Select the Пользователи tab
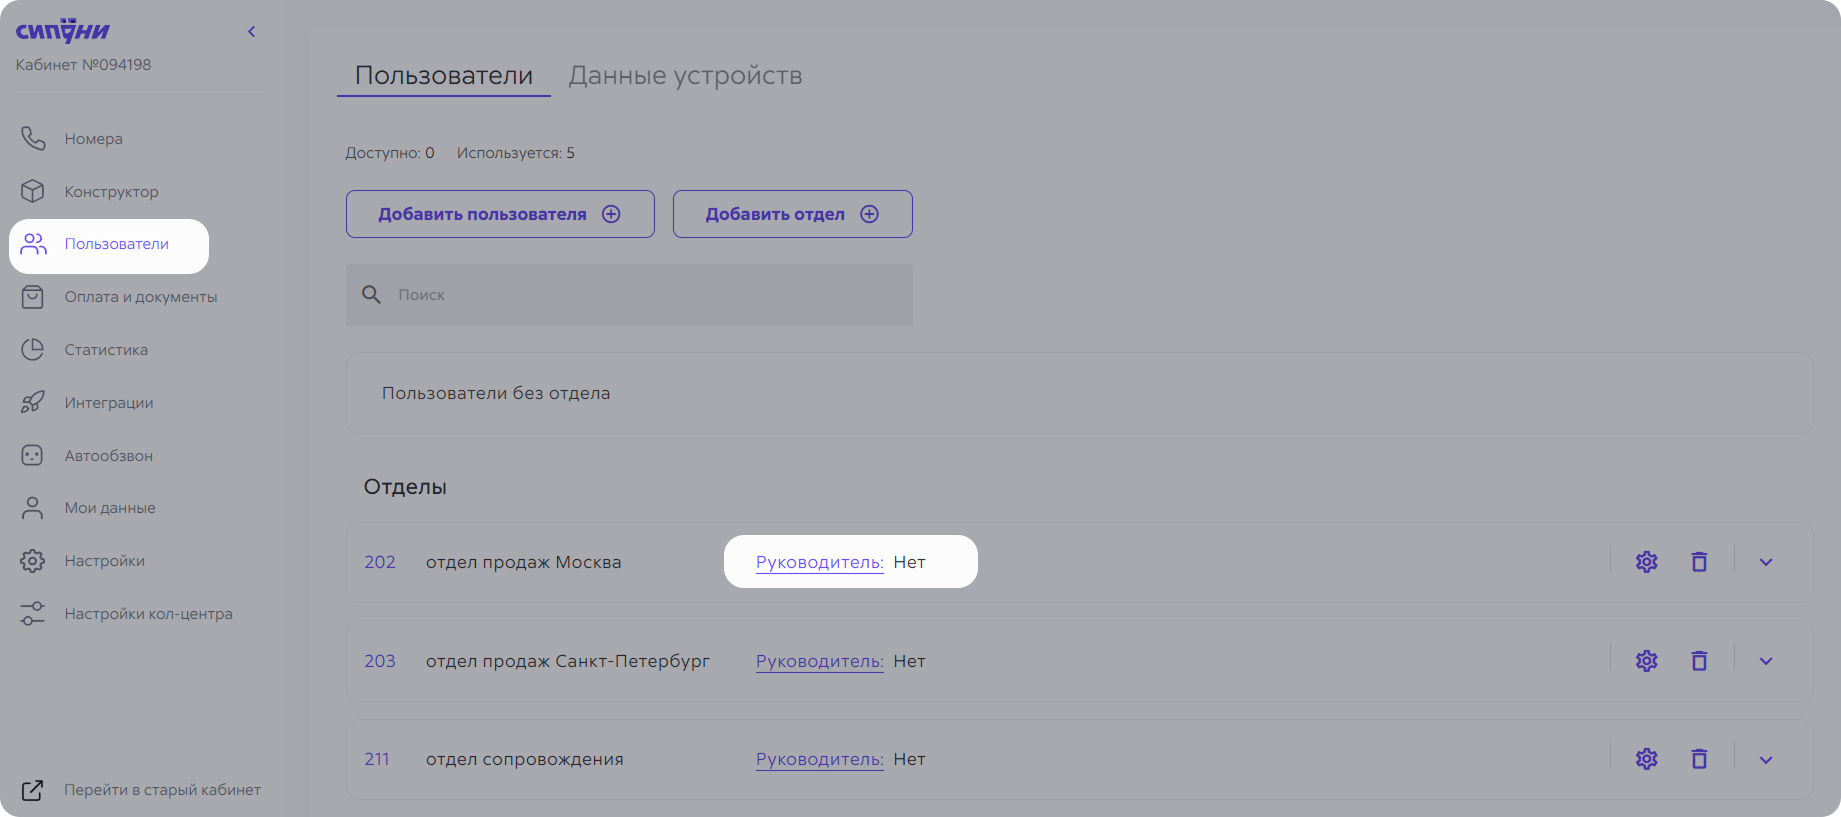Image resolution: width=1841 pixels, height=817 pixels. click(443, 76)
